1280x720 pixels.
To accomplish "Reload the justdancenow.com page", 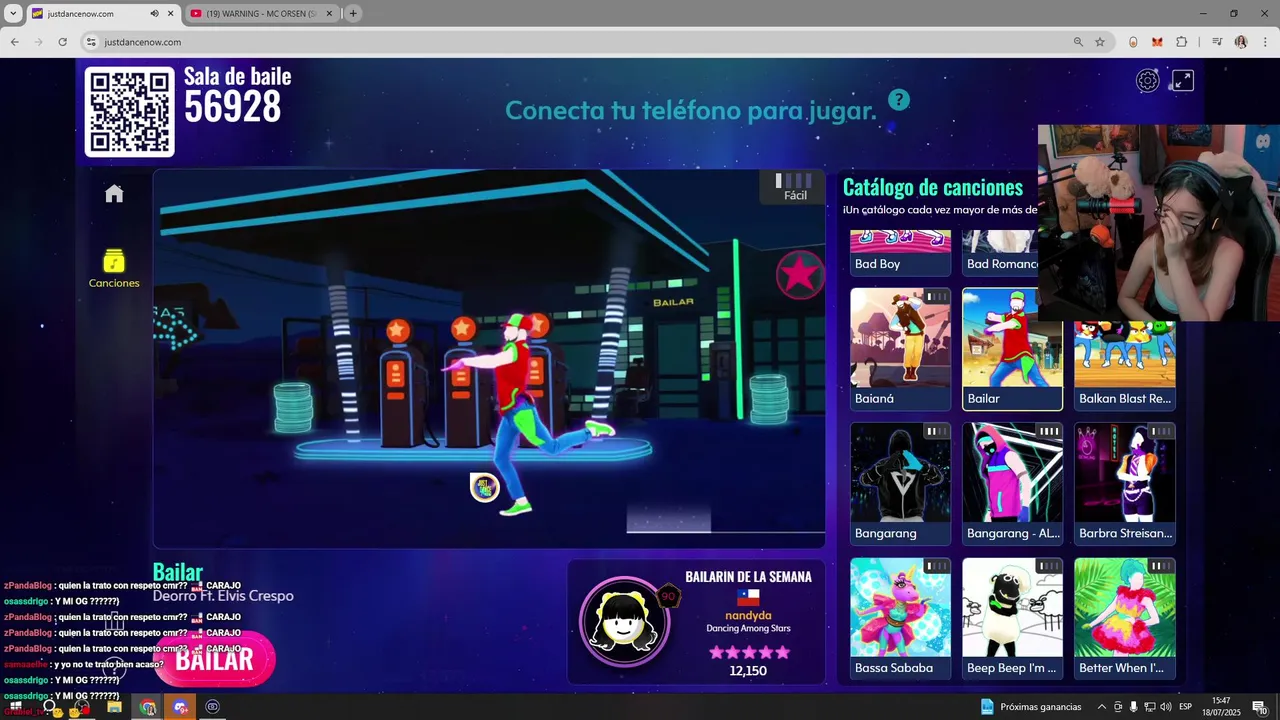I will tap(62, 42).
